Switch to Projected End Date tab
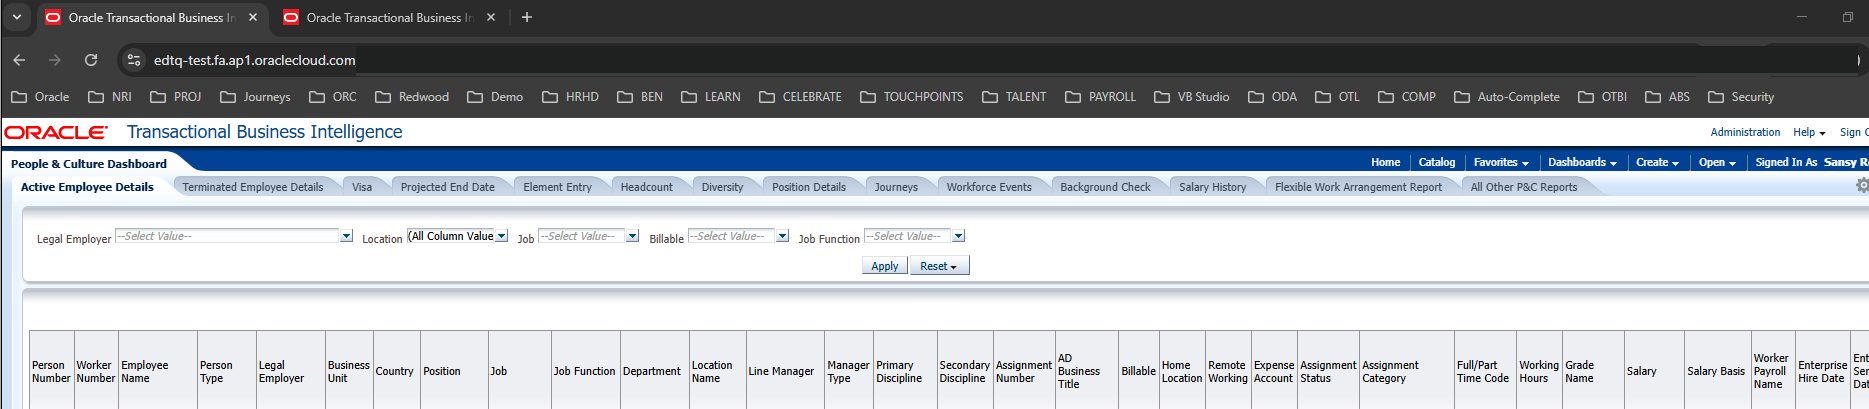This screenshot has height=409, width=1869. point(448,187)
